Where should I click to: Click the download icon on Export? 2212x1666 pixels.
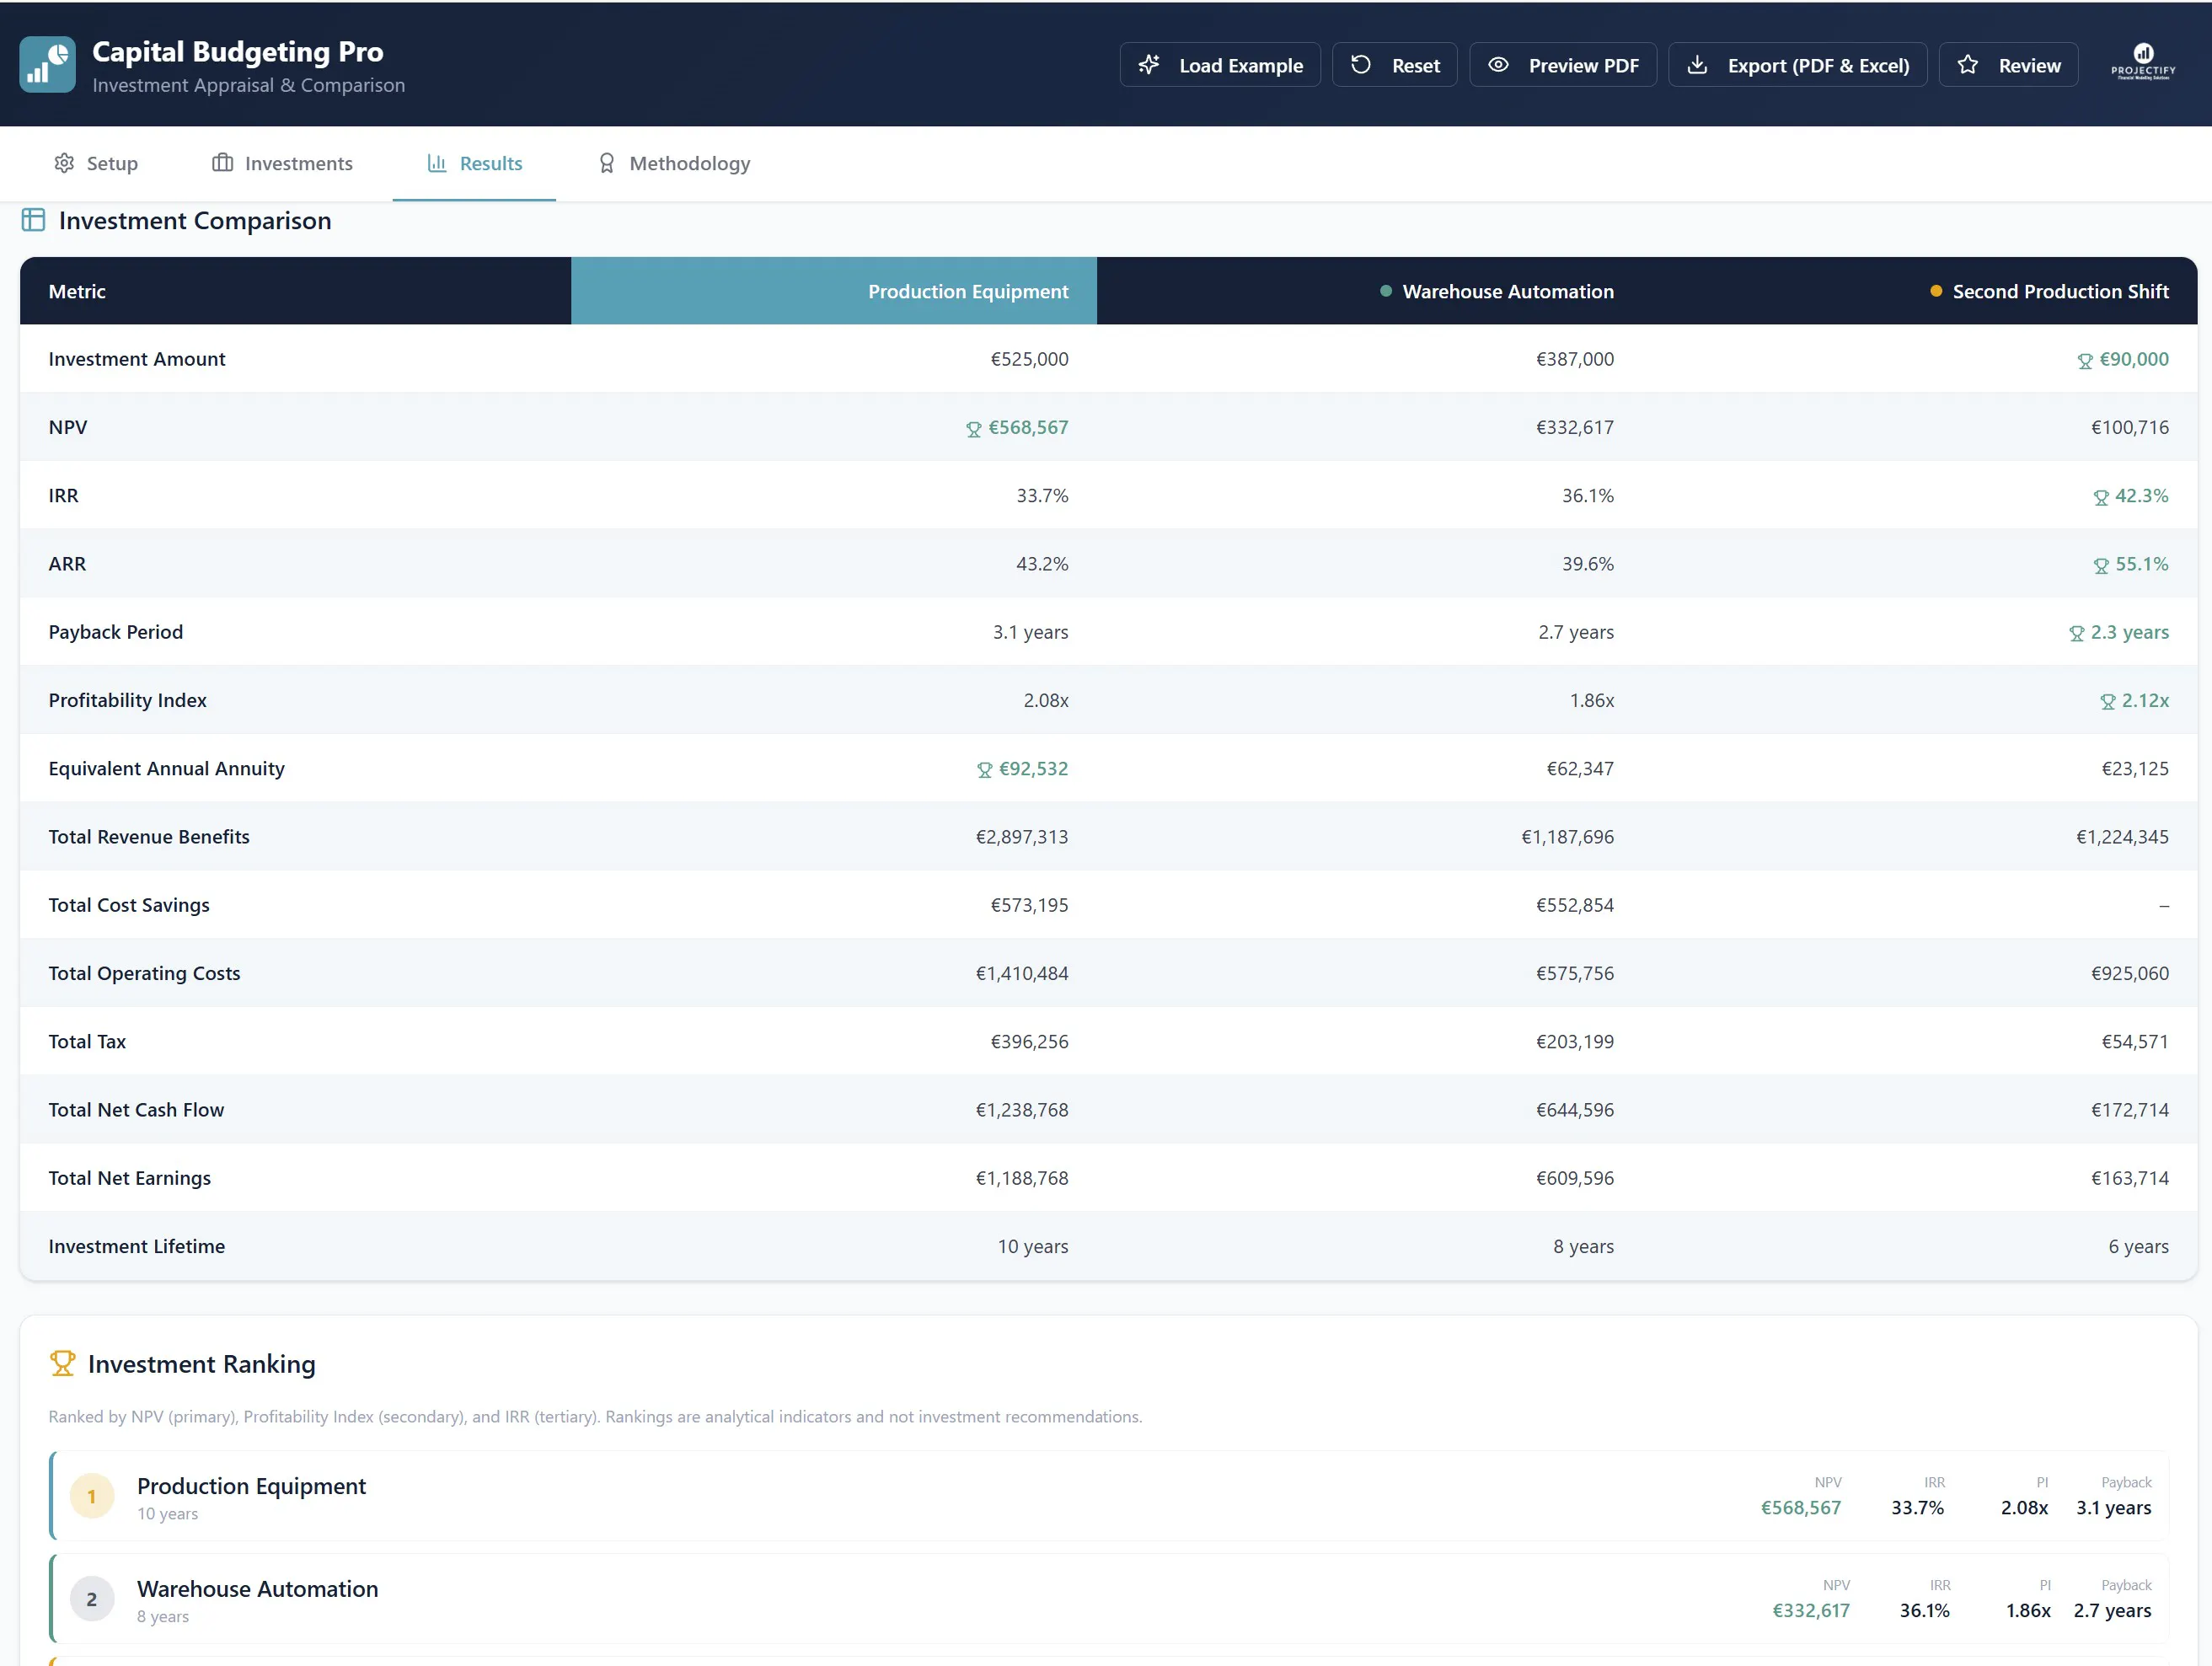click(1697, 65)
